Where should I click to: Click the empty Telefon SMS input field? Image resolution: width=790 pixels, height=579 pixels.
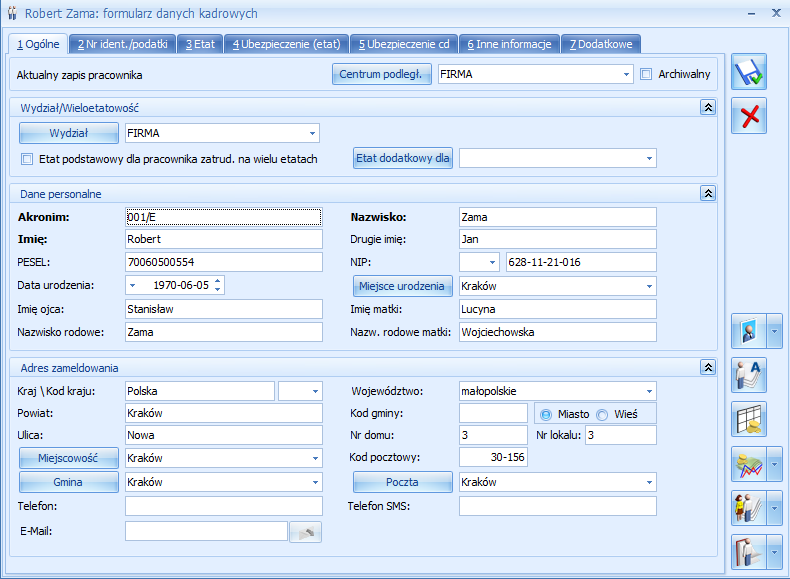(558, 506)
